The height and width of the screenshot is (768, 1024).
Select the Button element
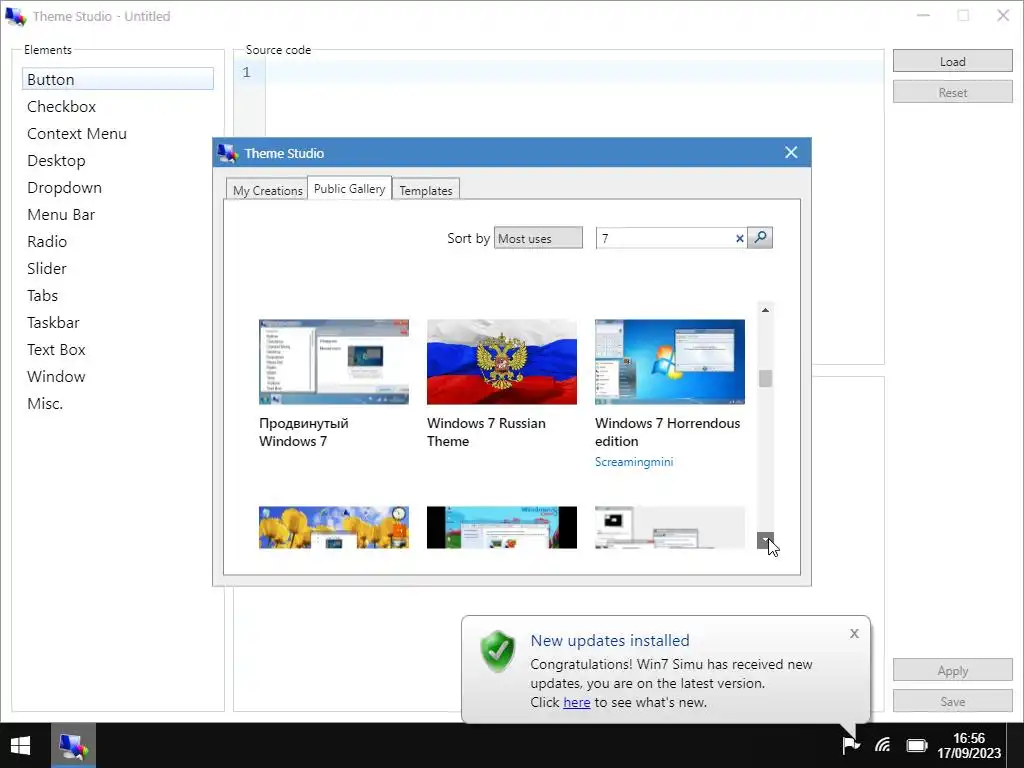click(118, 79)
